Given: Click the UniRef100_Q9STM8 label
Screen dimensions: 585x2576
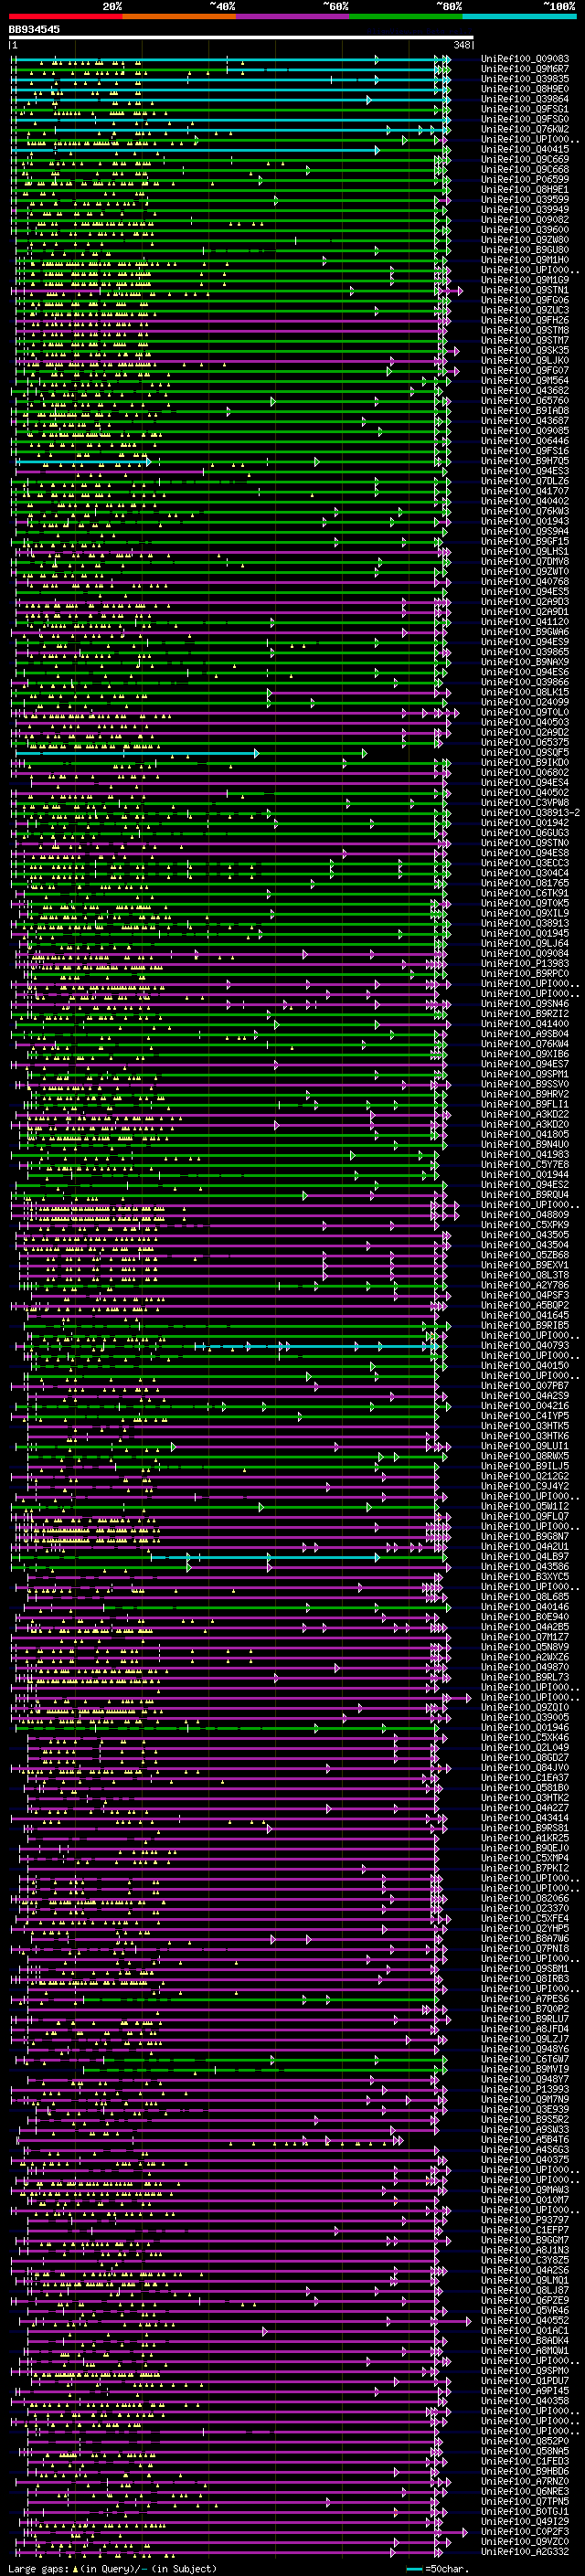Looking at the screenshot, I should [x=525, y=330].
